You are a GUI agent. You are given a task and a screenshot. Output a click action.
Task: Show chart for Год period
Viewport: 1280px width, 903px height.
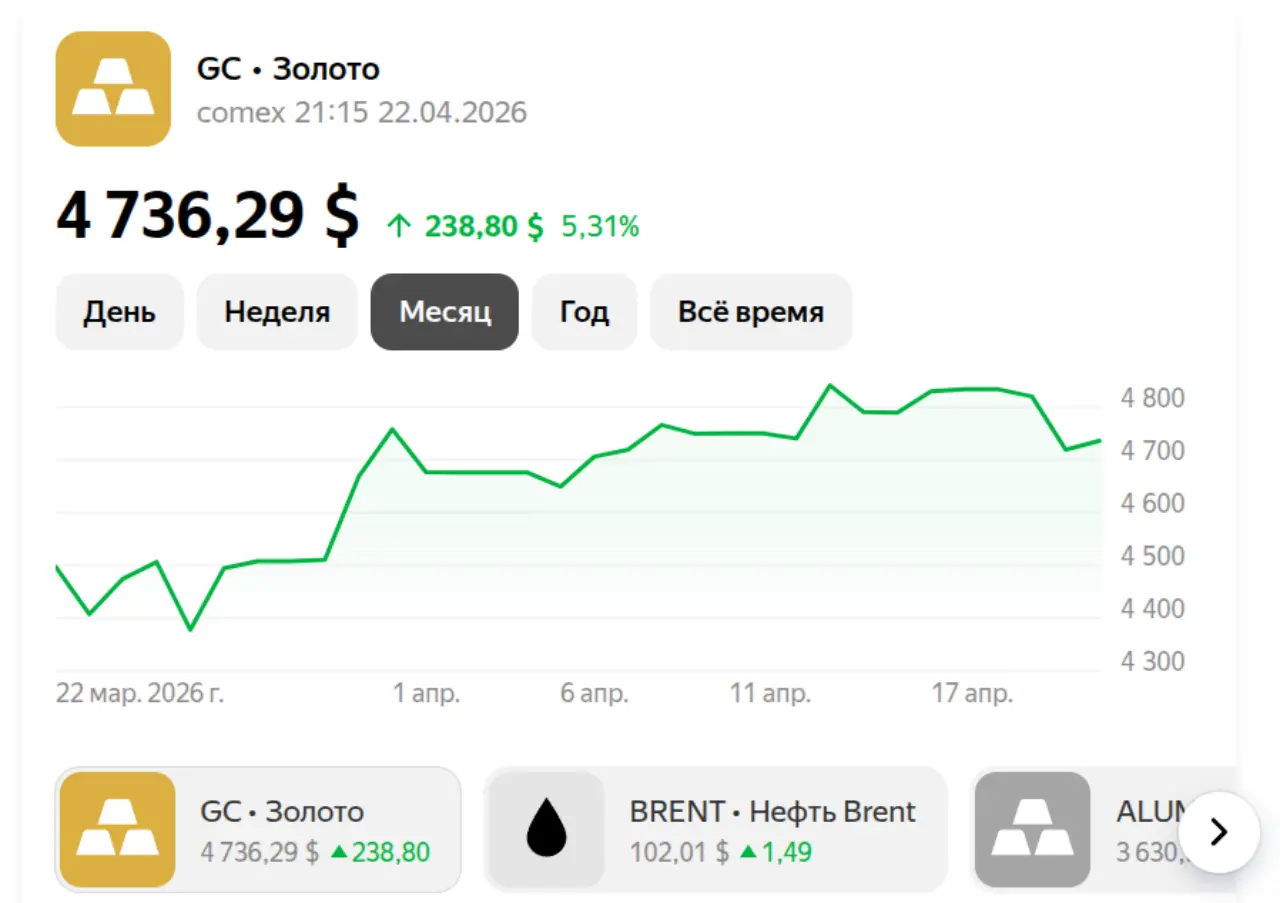coord(584,312)
